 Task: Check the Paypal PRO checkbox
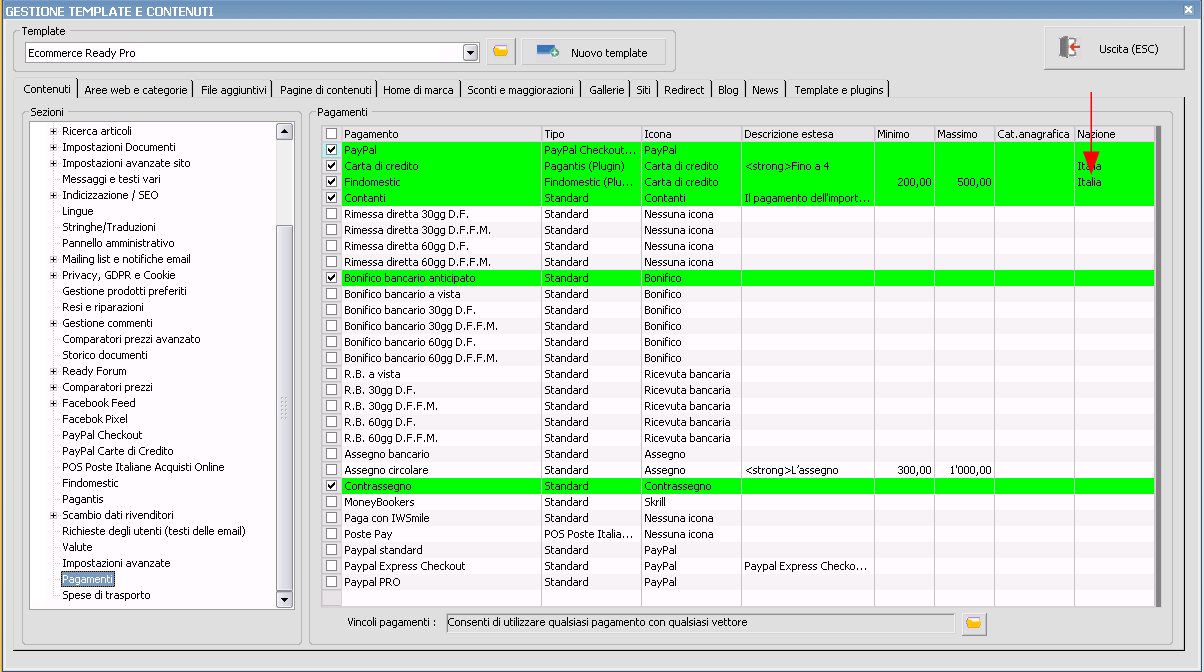tap(332, 582)
